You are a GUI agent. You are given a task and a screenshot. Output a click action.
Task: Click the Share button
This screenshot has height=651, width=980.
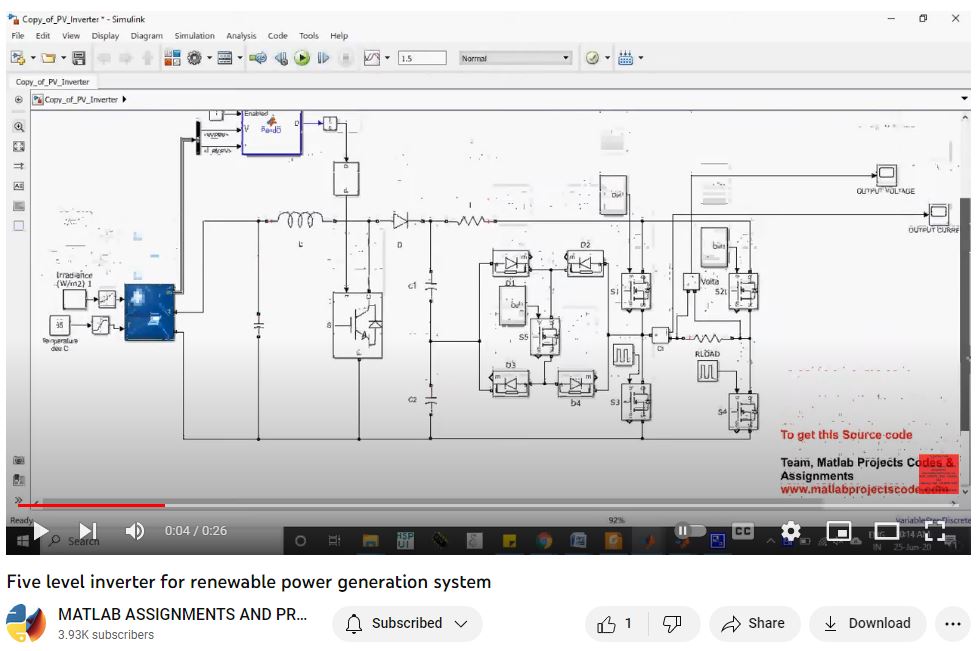[754, 624]
